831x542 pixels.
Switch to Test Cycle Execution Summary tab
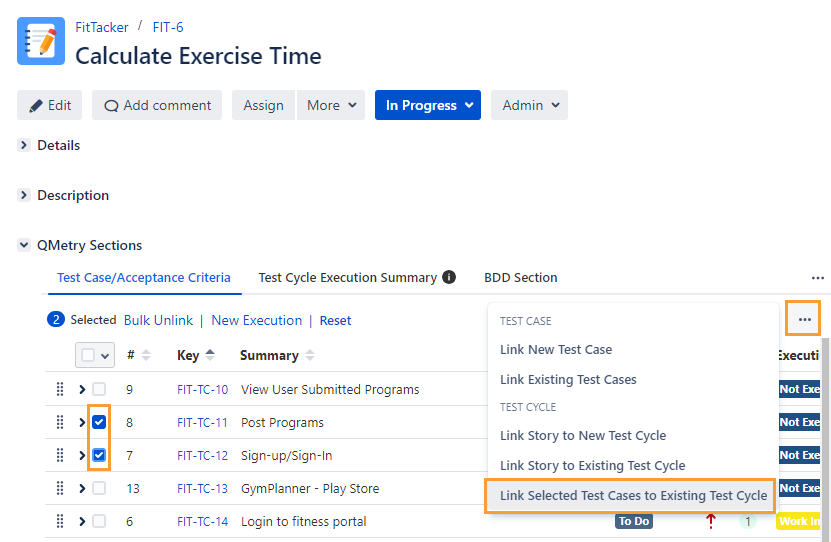(348, 278)
